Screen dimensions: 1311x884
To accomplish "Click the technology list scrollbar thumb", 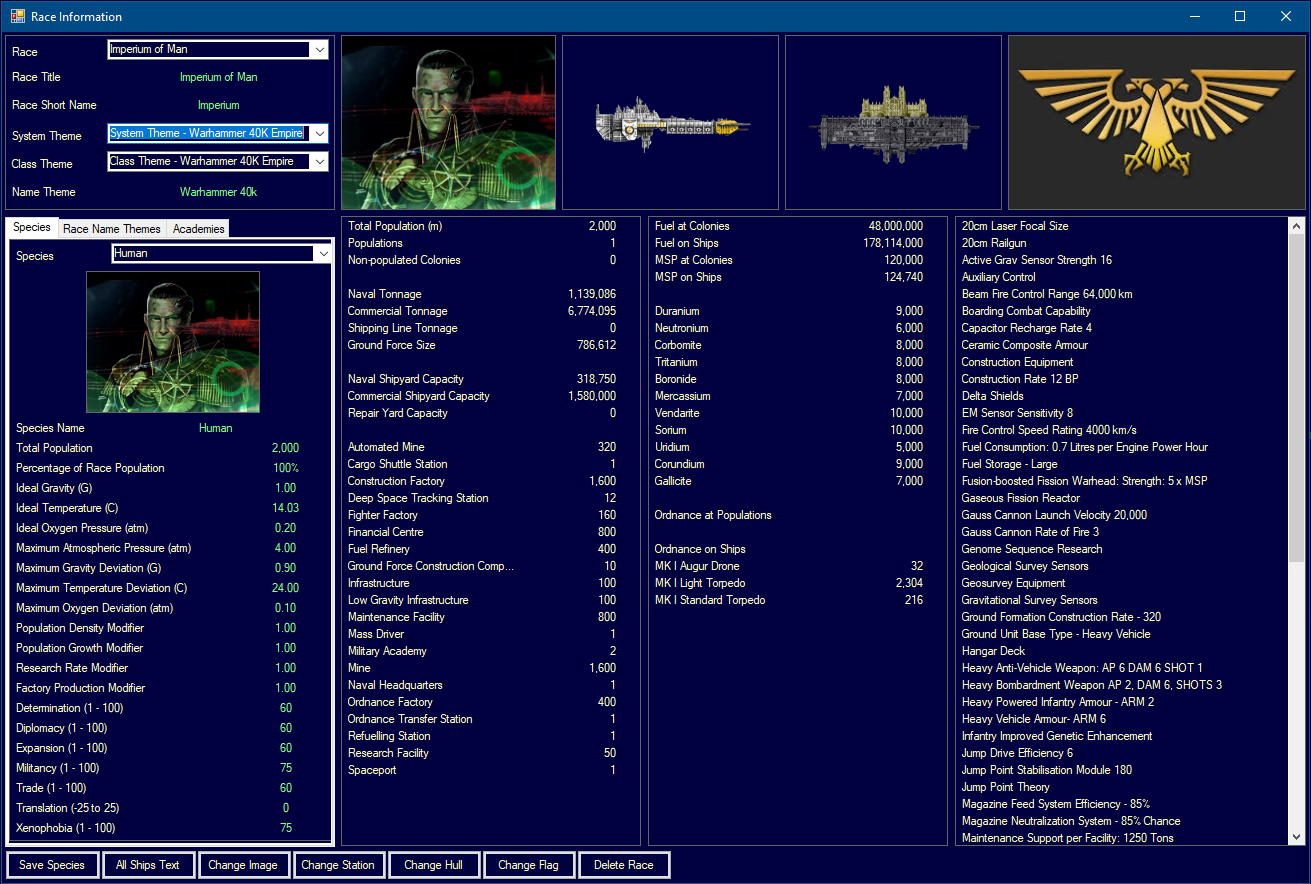I will (1297, 398).
